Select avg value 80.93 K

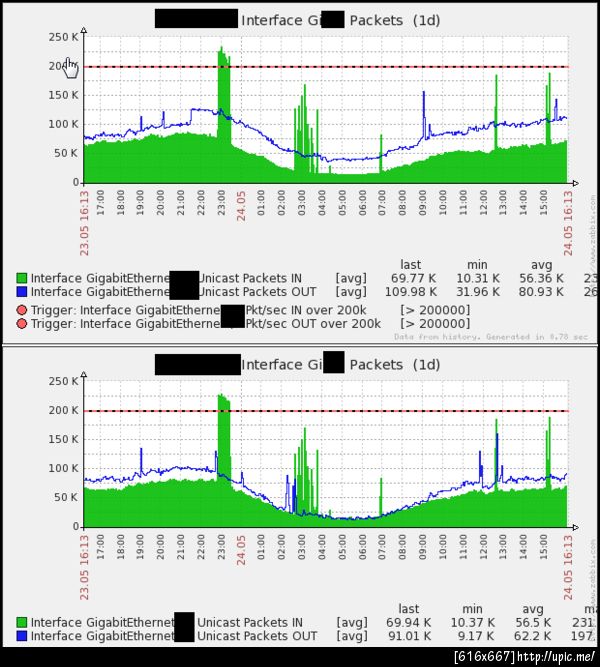click(x=541, y=292)
